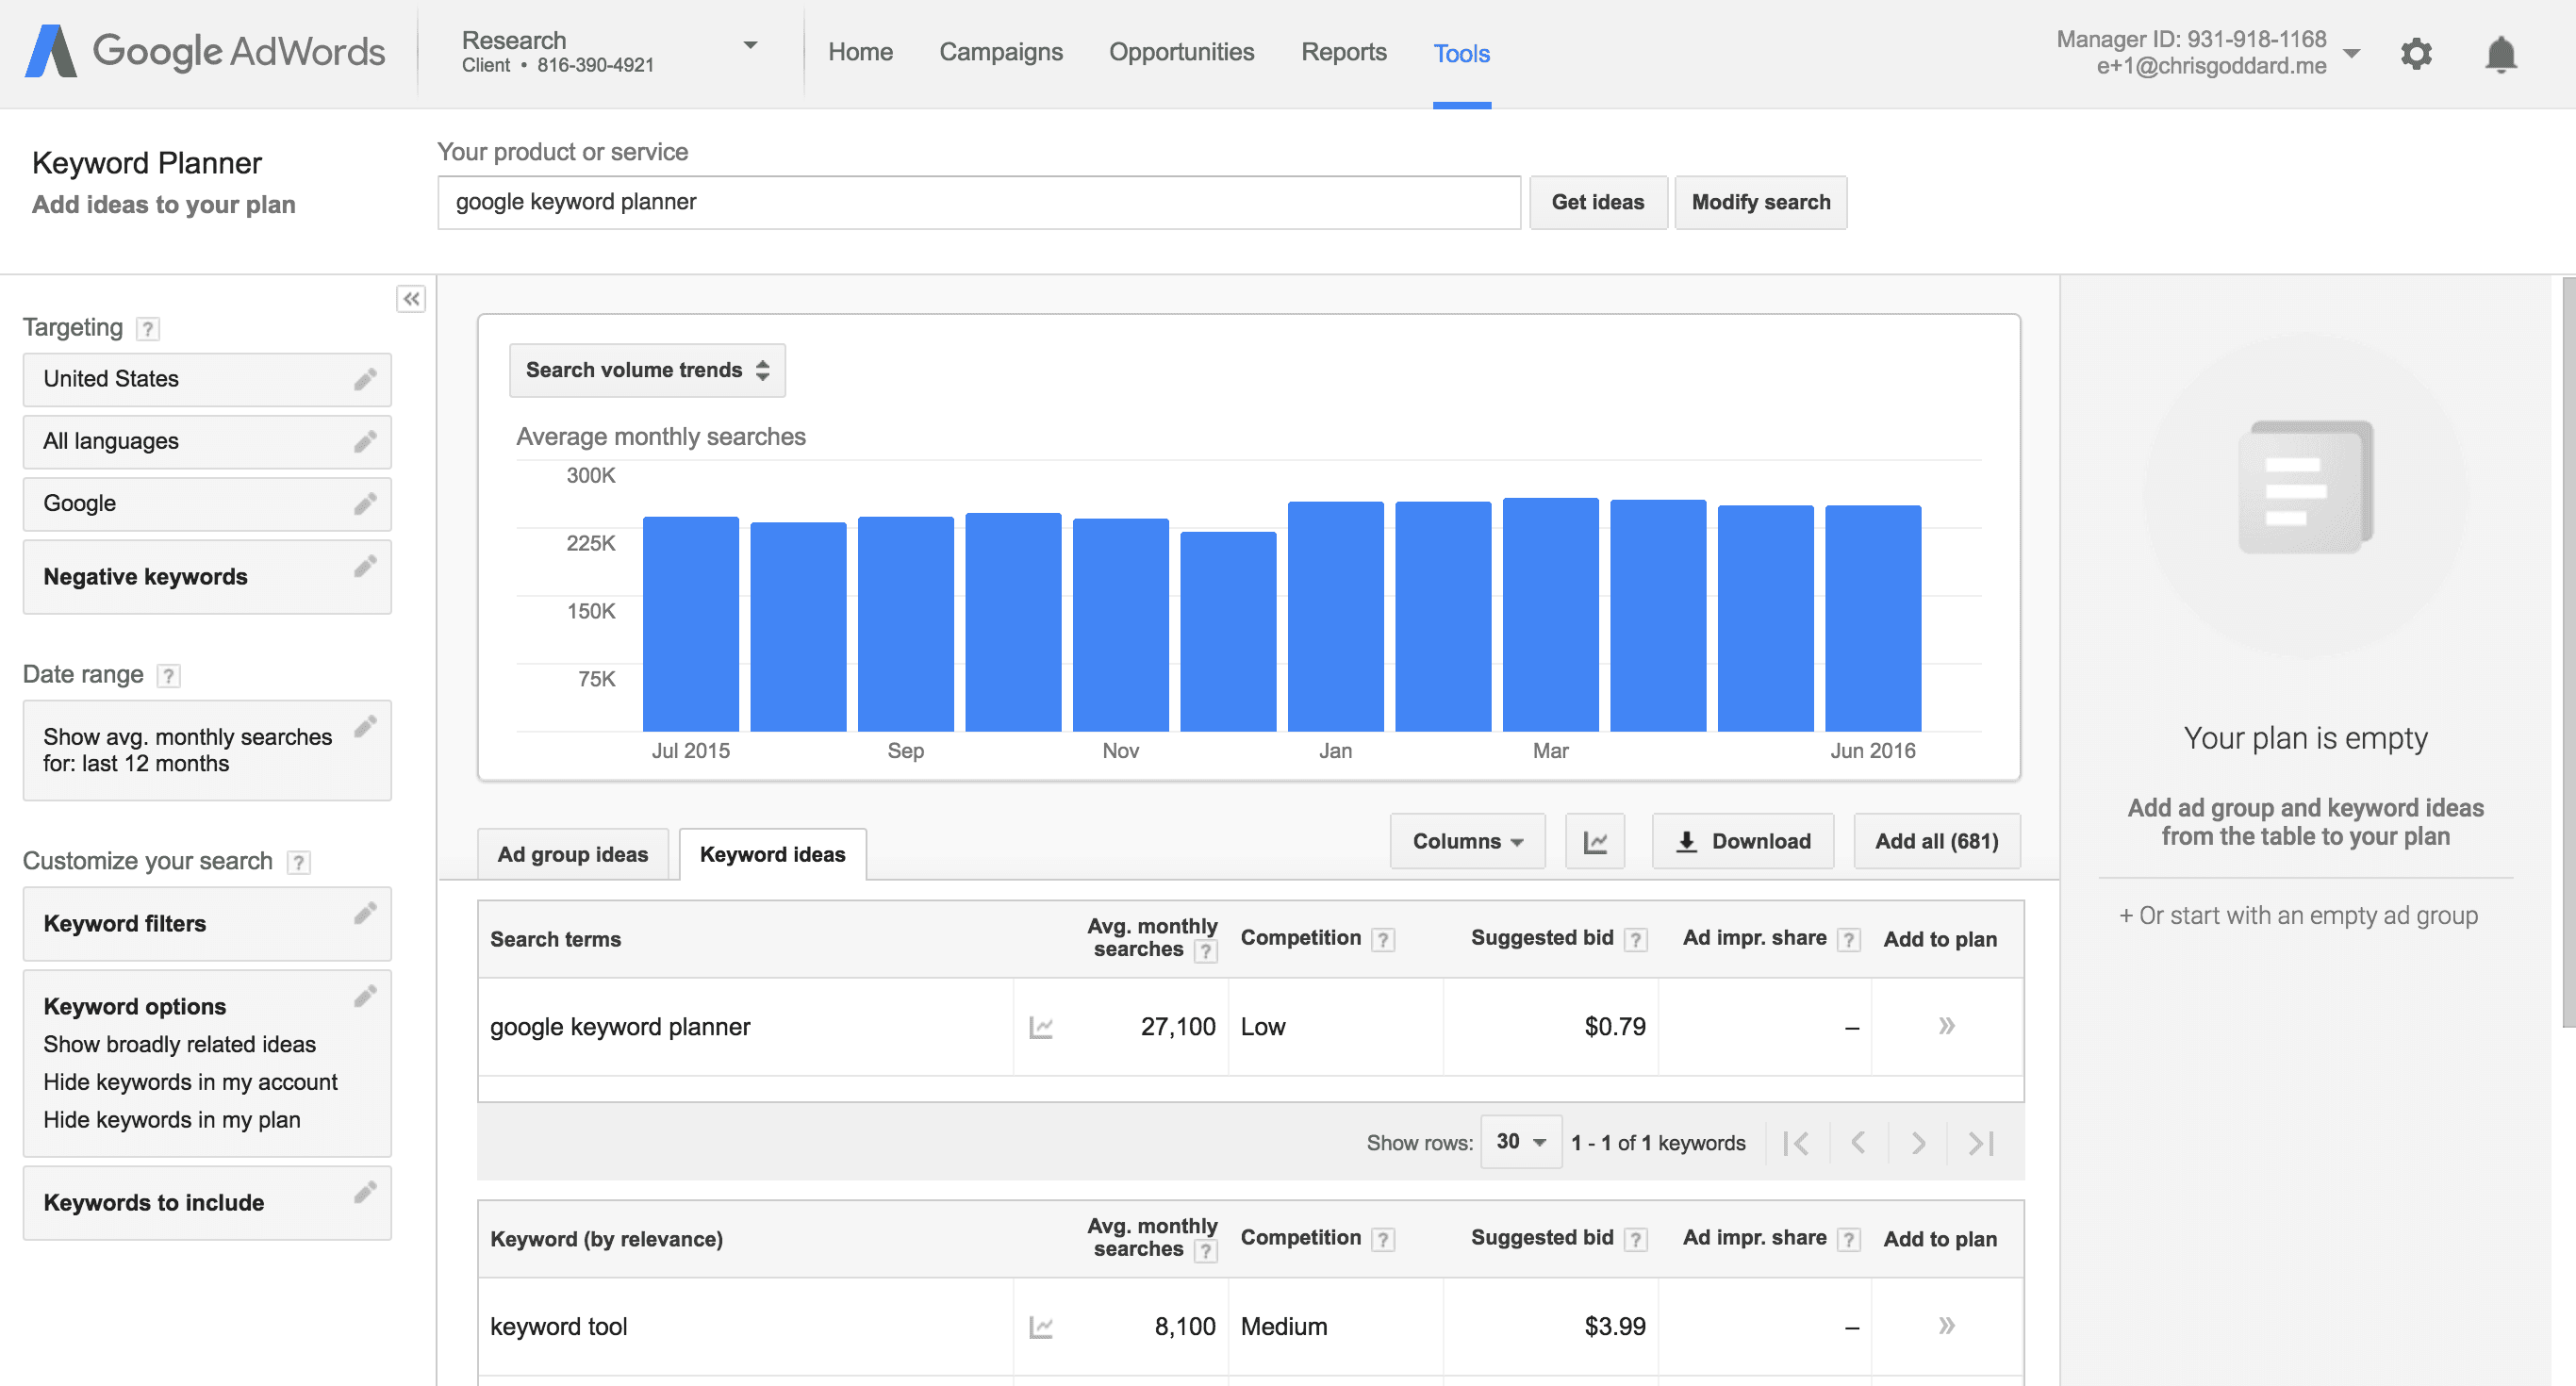The image size is (2576, 1386).
Task: Switch to the Ad group ideas tab
Action: [x=570, y=851]
